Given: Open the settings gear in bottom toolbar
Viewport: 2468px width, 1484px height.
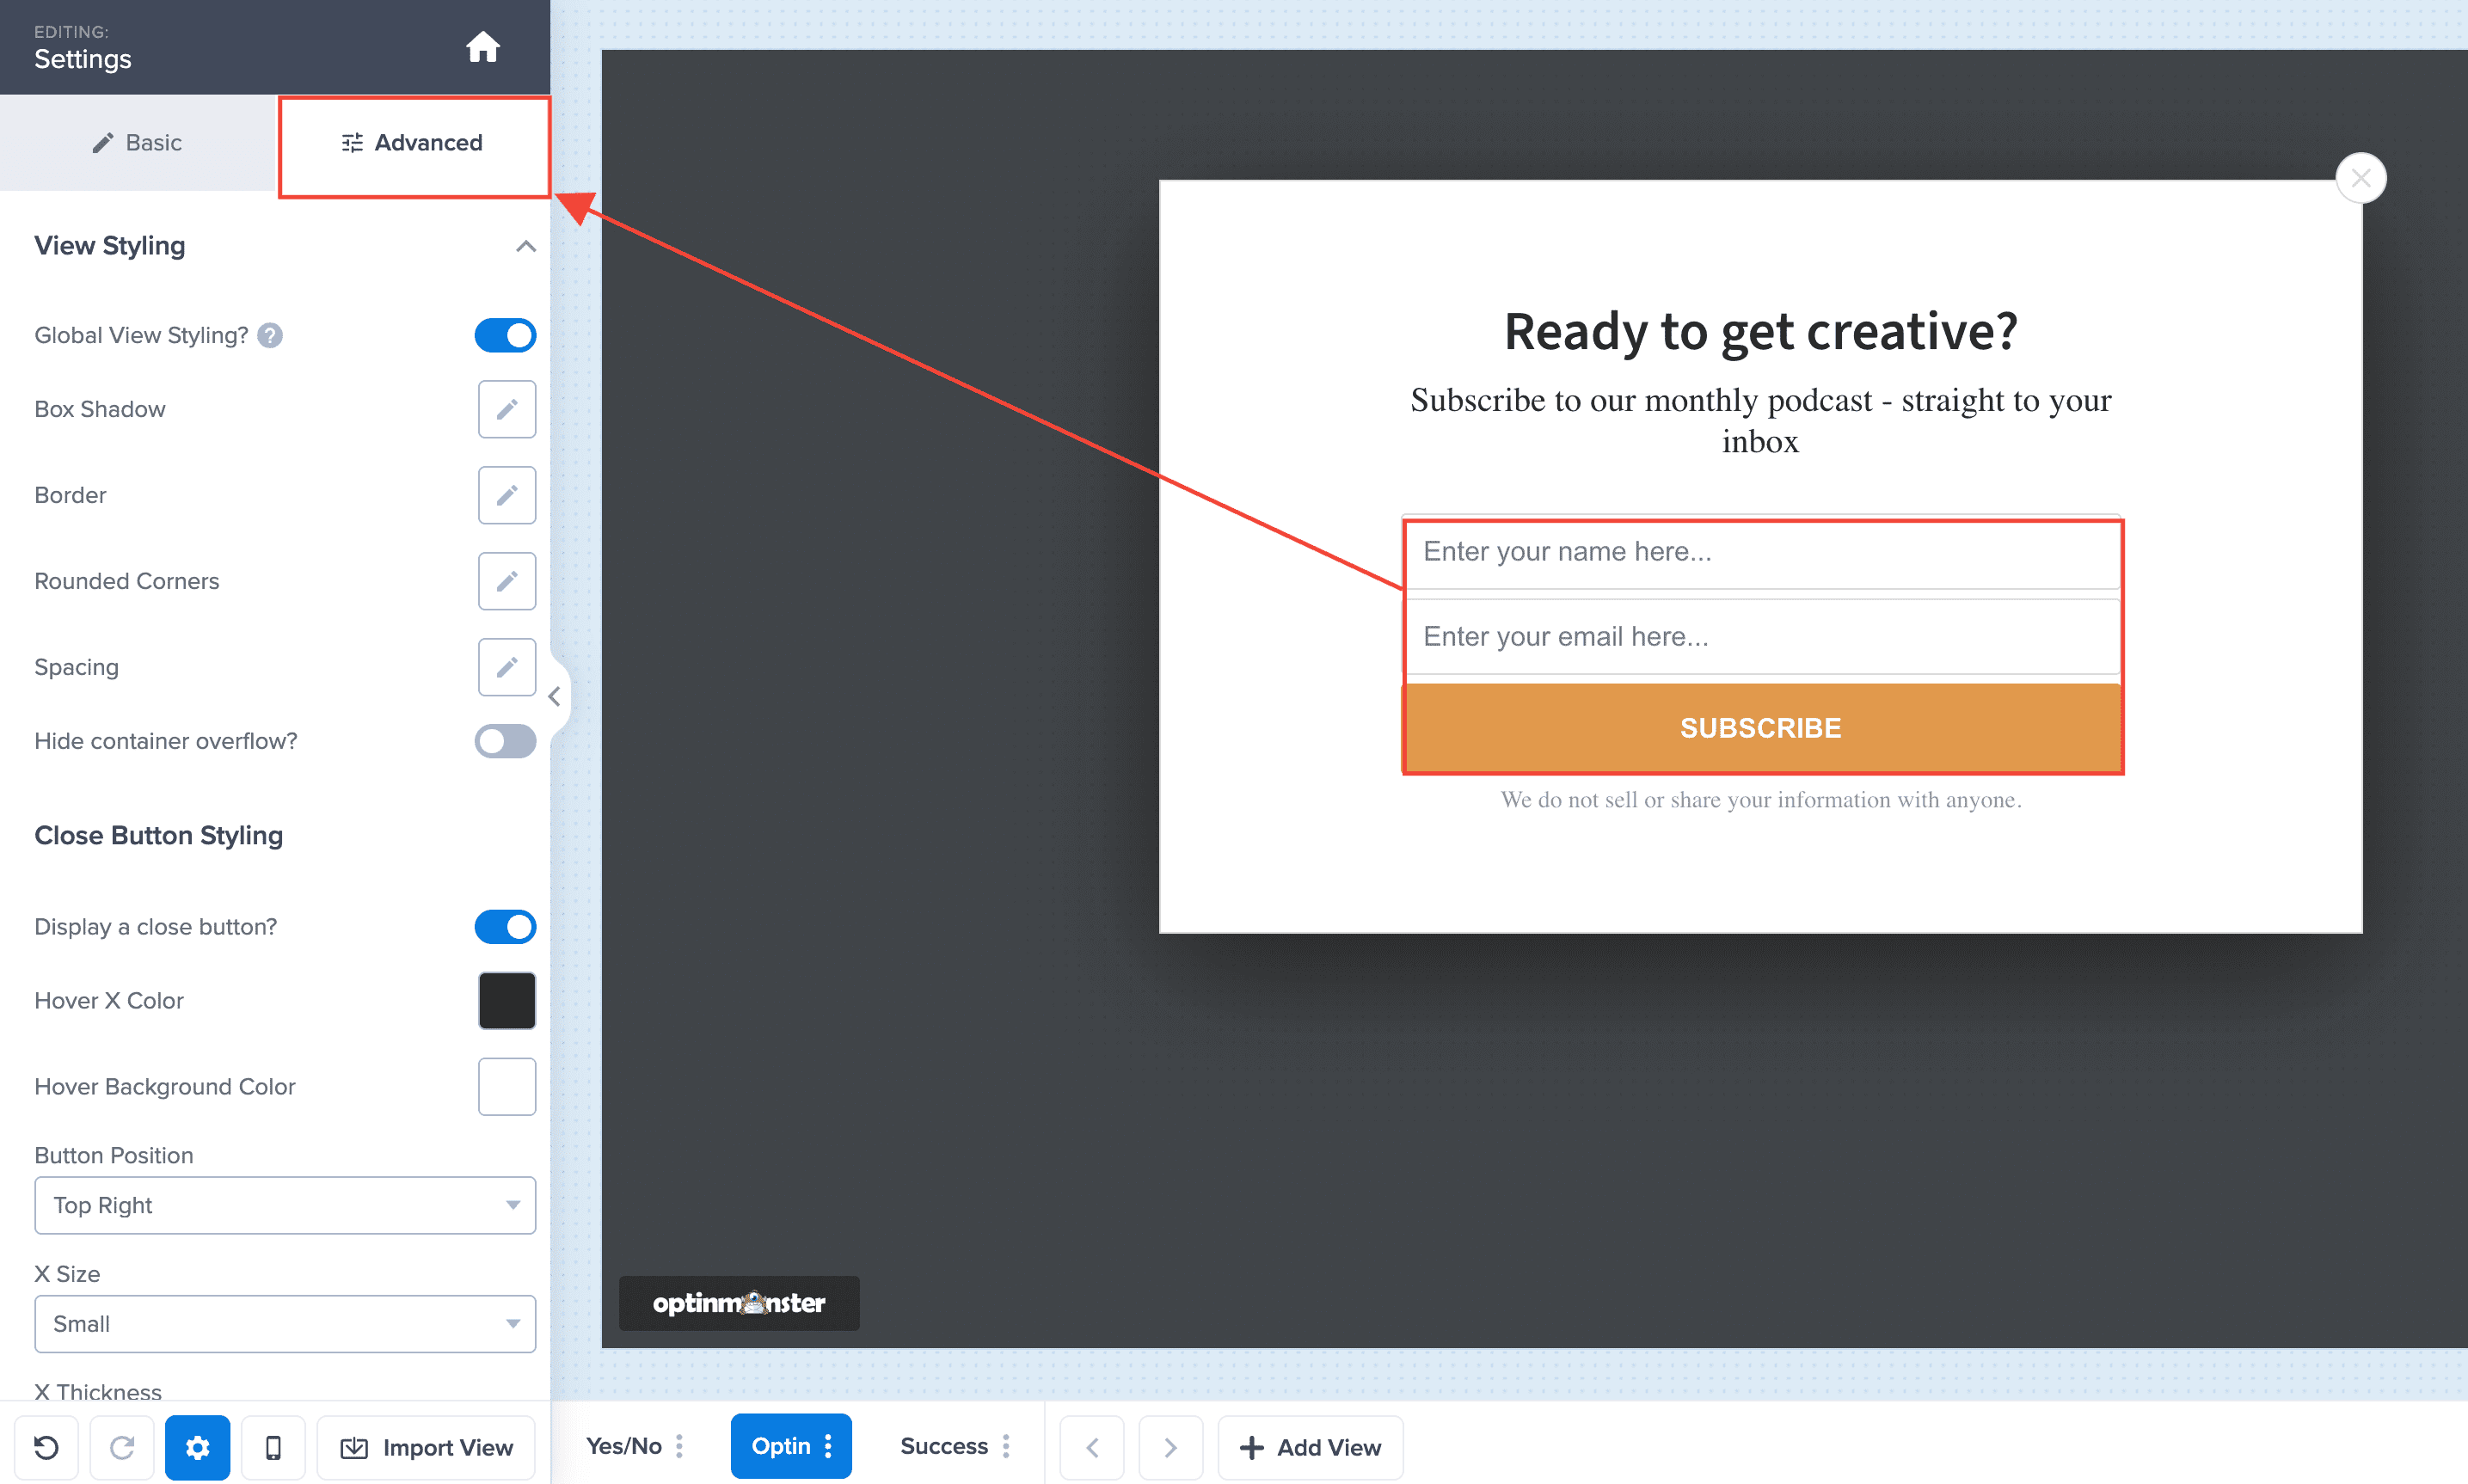Looking at the screenshot, I should click(x=197, y=1447).
